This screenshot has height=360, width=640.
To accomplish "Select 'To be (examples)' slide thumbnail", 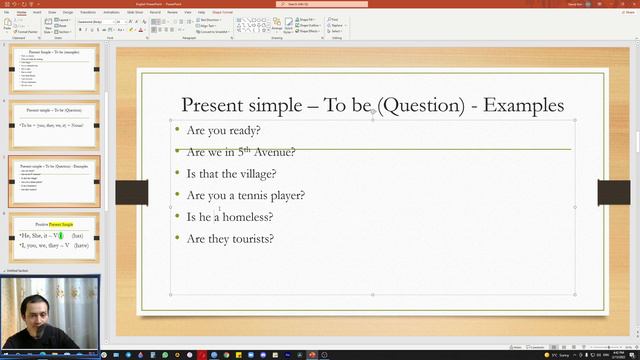I will coord(54,69).
